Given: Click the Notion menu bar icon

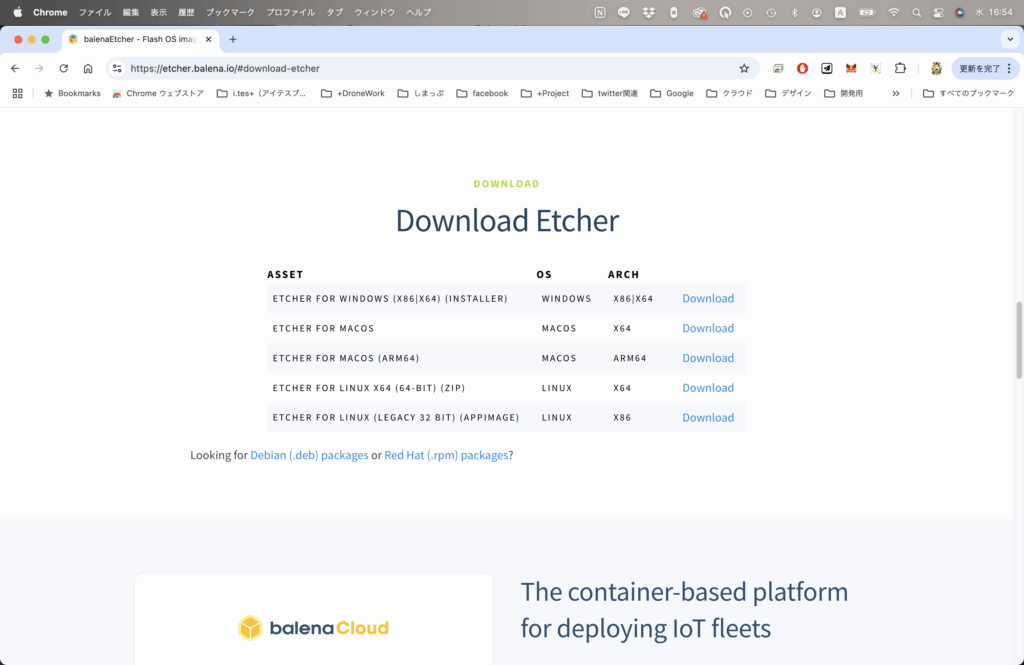Looking at the screenshot, I should [600, 12].
